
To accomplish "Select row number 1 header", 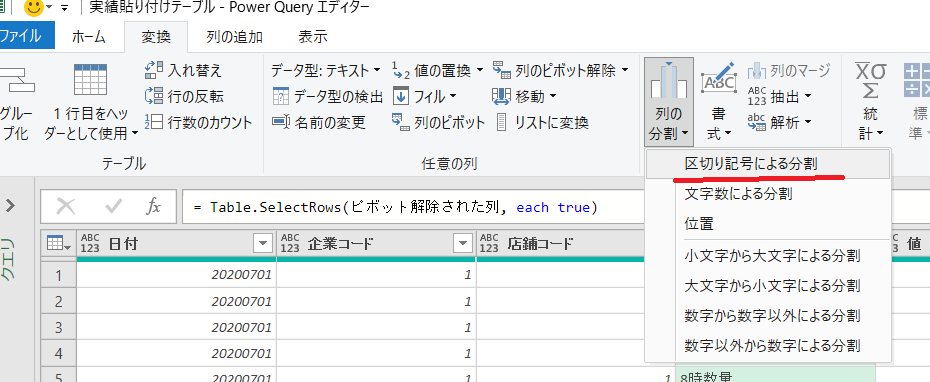I will [x=59, y=275].
